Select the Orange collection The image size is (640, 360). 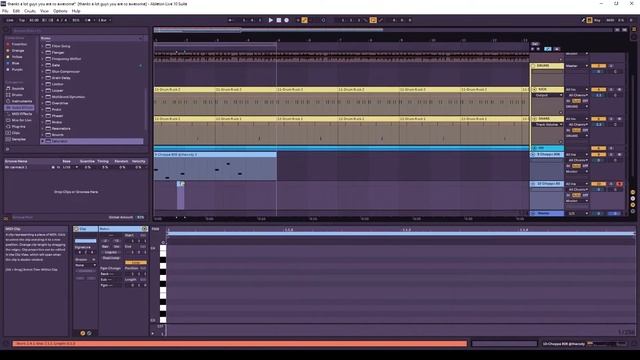click(x=16, y=51)
